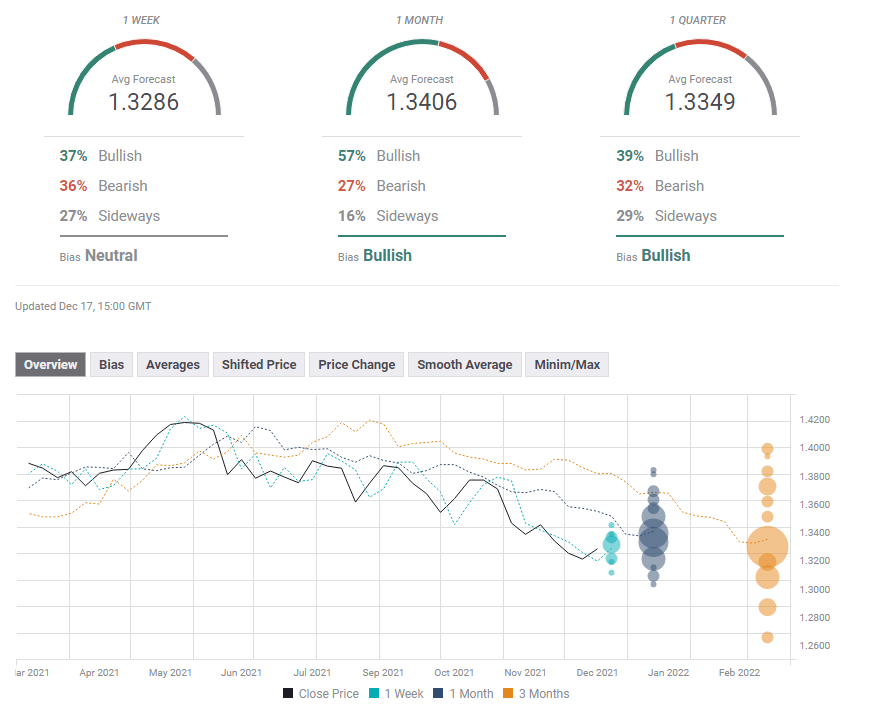
Task: Toggle the Close Price legend series
Action: [320, 693]
